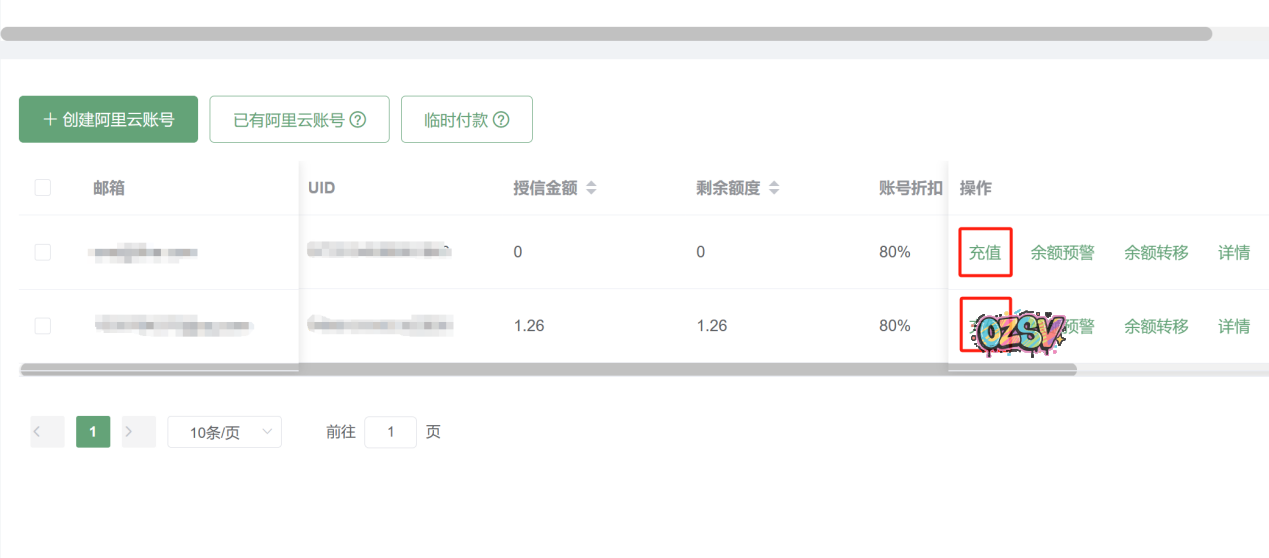The width and height of the screenshot is (1269, 558).
Task: Click 充值 in the first row
Action: click(985, 252)
